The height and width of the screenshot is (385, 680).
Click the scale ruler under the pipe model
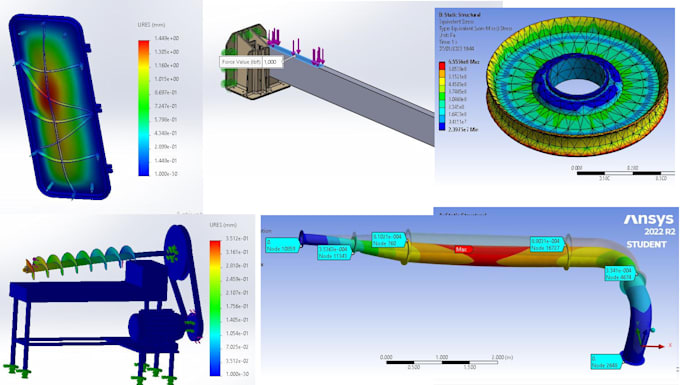pos(442,362)
